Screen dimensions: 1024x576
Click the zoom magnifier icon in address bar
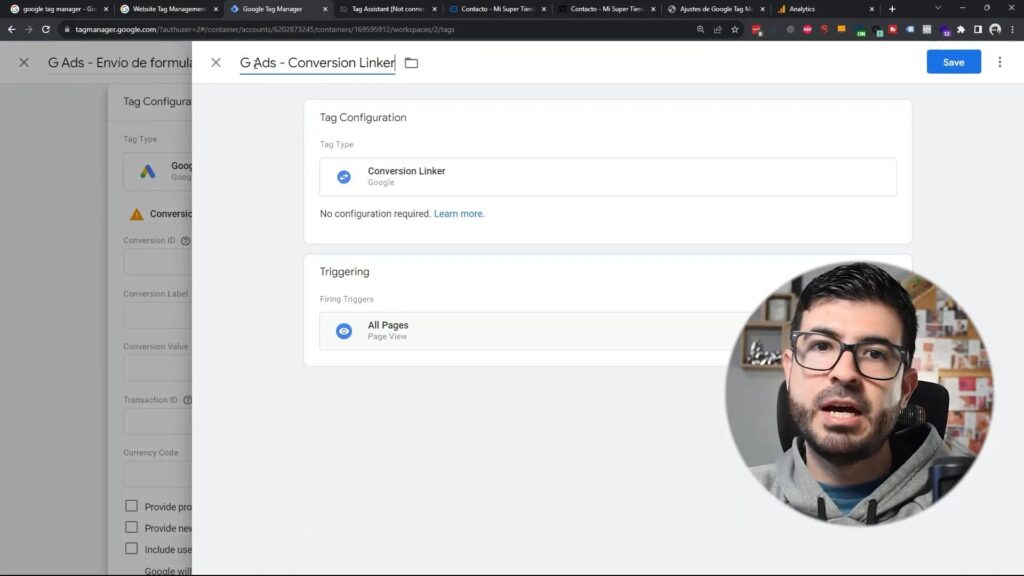point(700,29)
